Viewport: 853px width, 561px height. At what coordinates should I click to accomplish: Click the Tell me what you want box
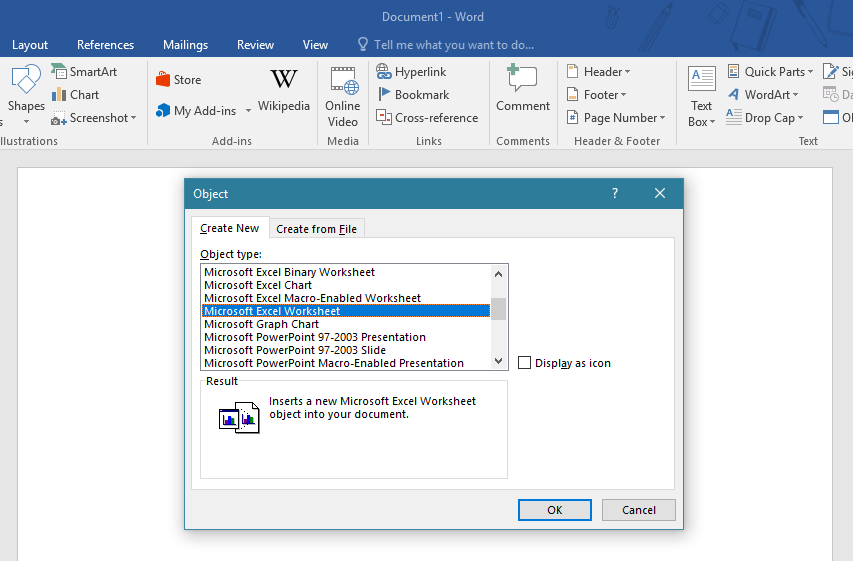[454, 45]
